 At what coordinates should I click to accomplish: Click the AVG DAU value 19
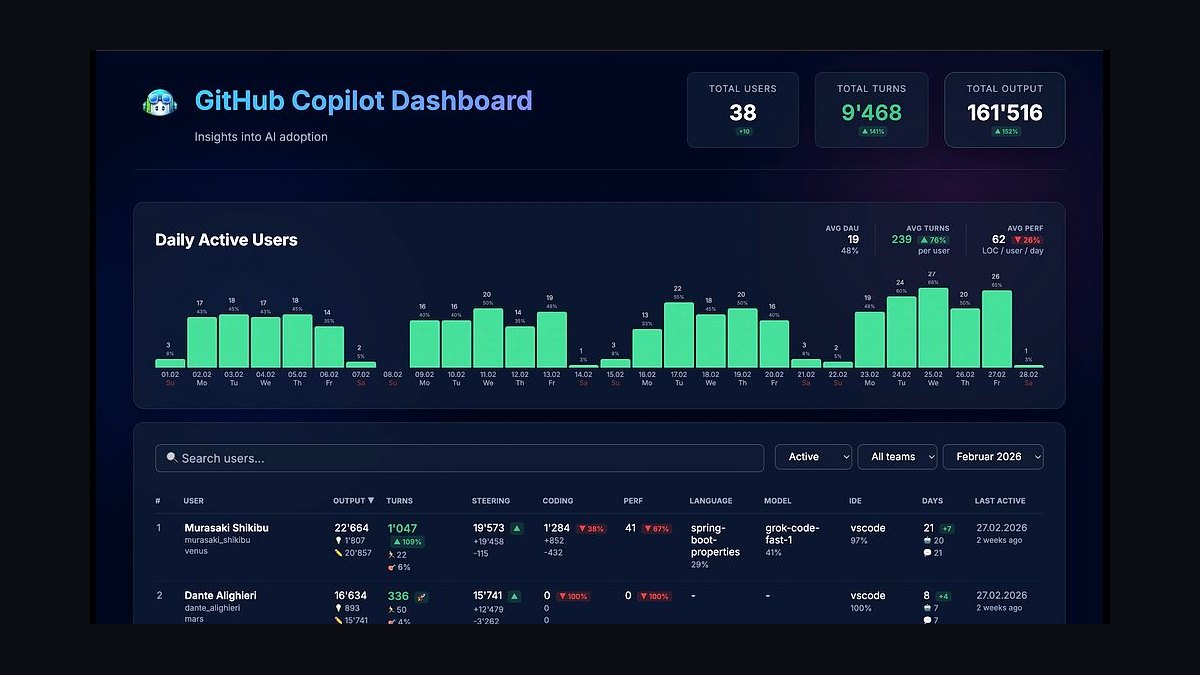coord(853,240)
